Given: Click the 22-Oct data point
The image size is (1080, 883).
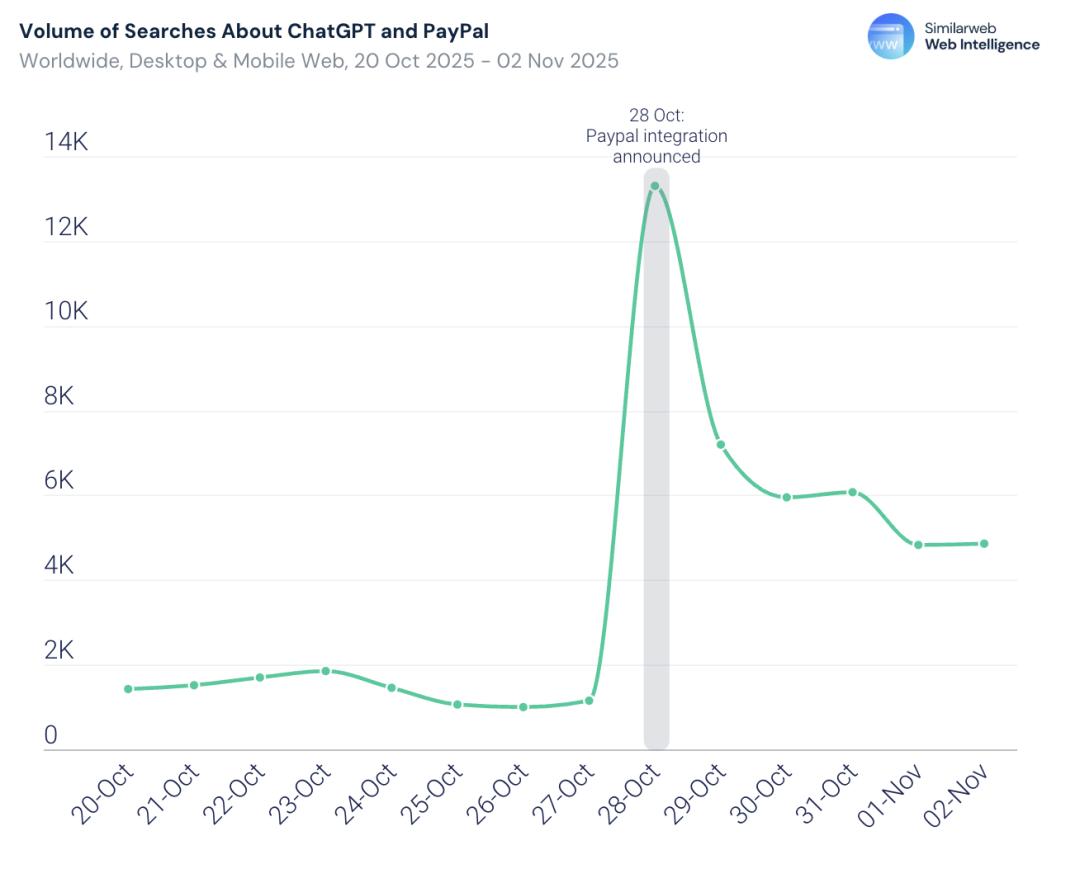Looking at the screenshot, I should coord(260,677).
